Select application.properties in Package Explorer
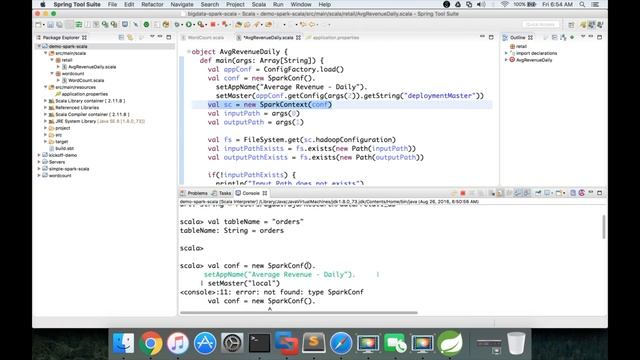This screenshot has width=640, height=360. (84, 94)
